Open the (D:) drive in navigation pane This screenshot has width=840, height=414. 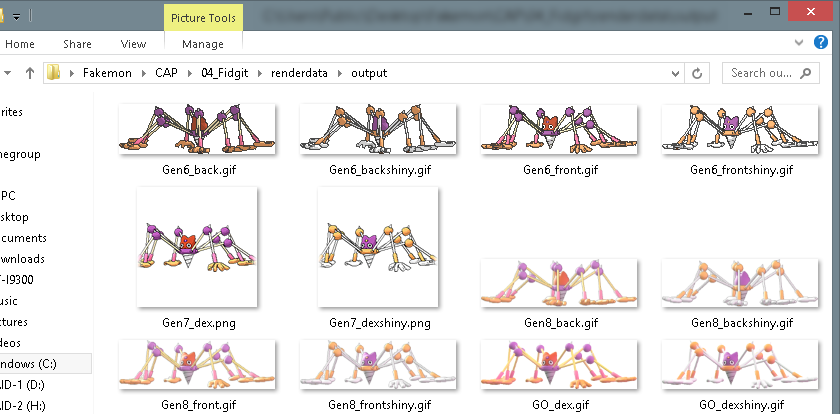click(22, 385)
